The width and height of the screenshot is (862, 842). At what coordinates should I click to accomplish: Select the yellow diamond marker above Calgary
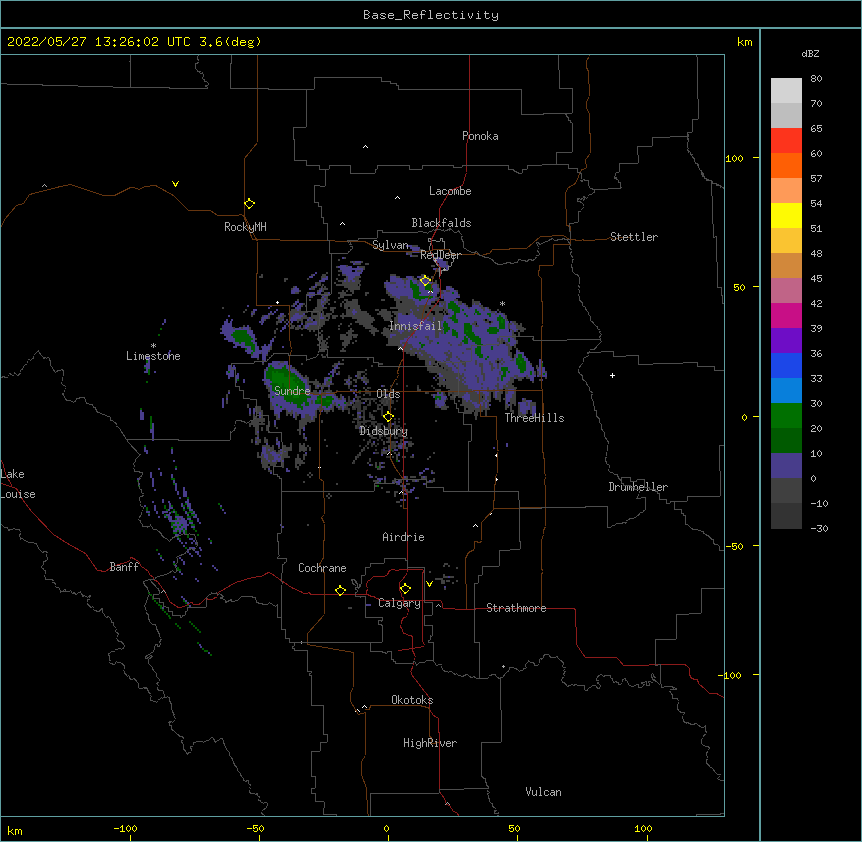(405, 589)
